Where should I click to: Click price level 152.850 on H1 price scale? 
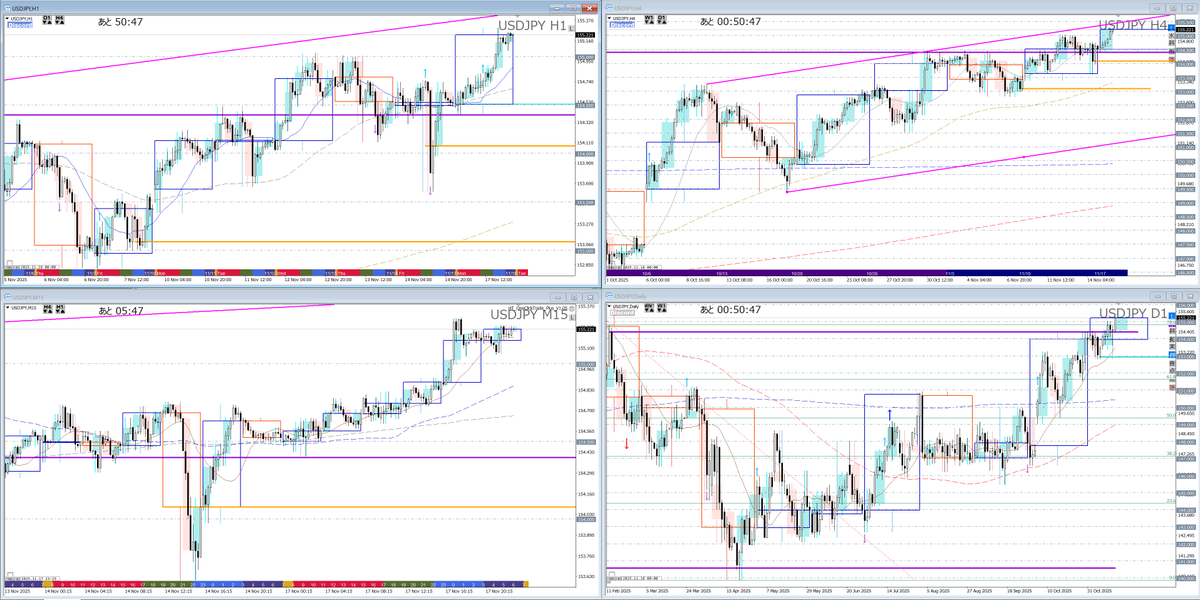(x=586, y=265)
